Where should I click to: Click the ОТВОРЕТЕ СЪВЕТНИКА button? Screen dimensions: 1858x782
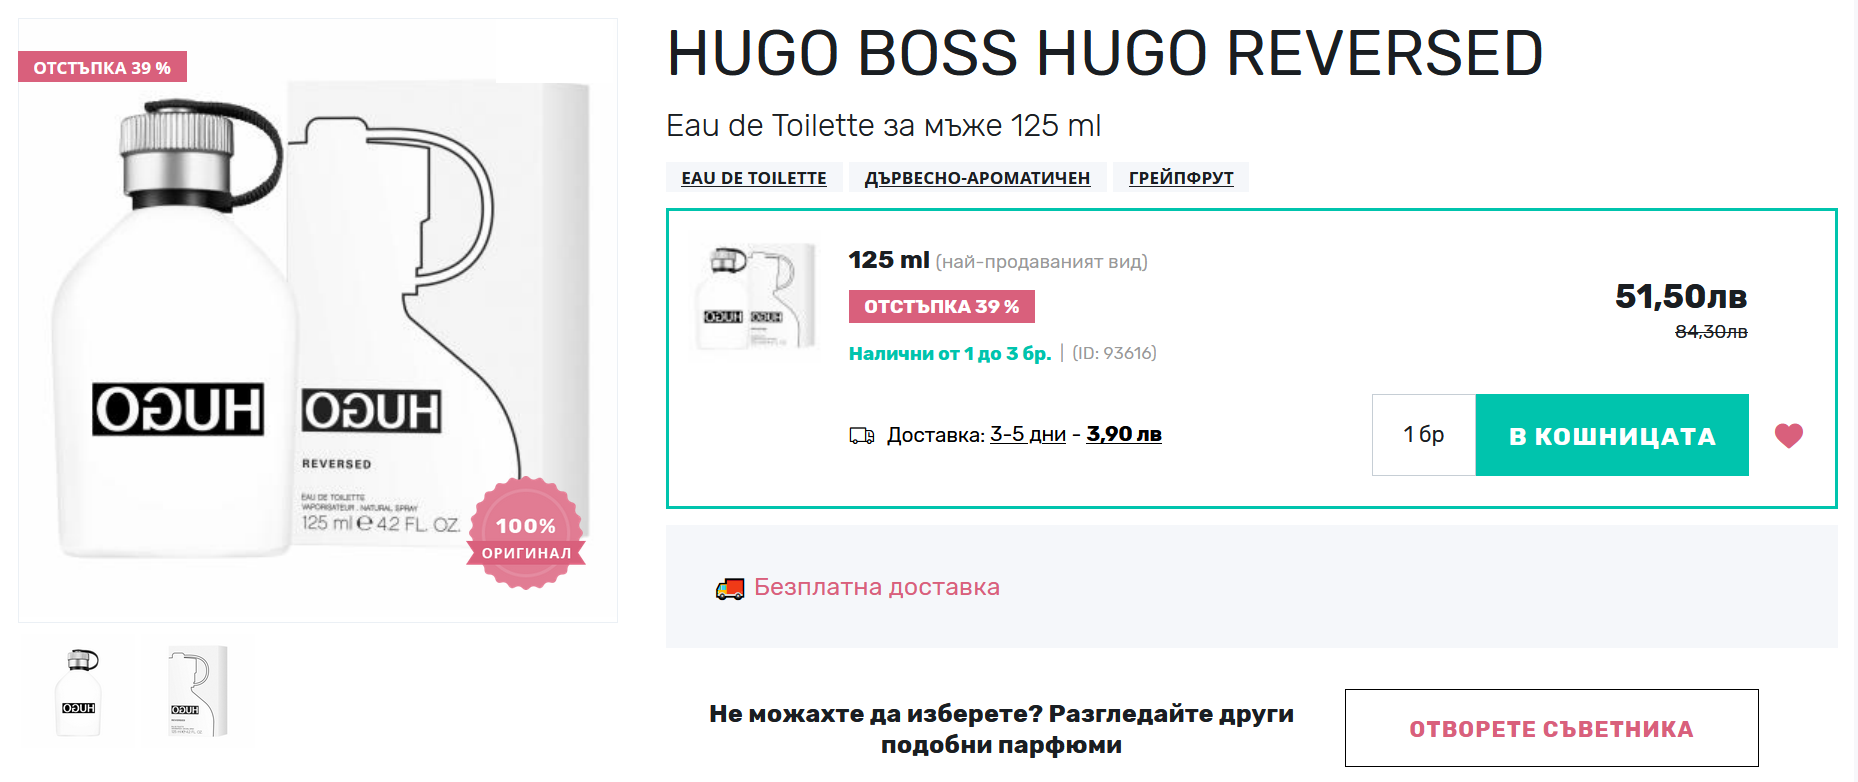(1551, 728)
